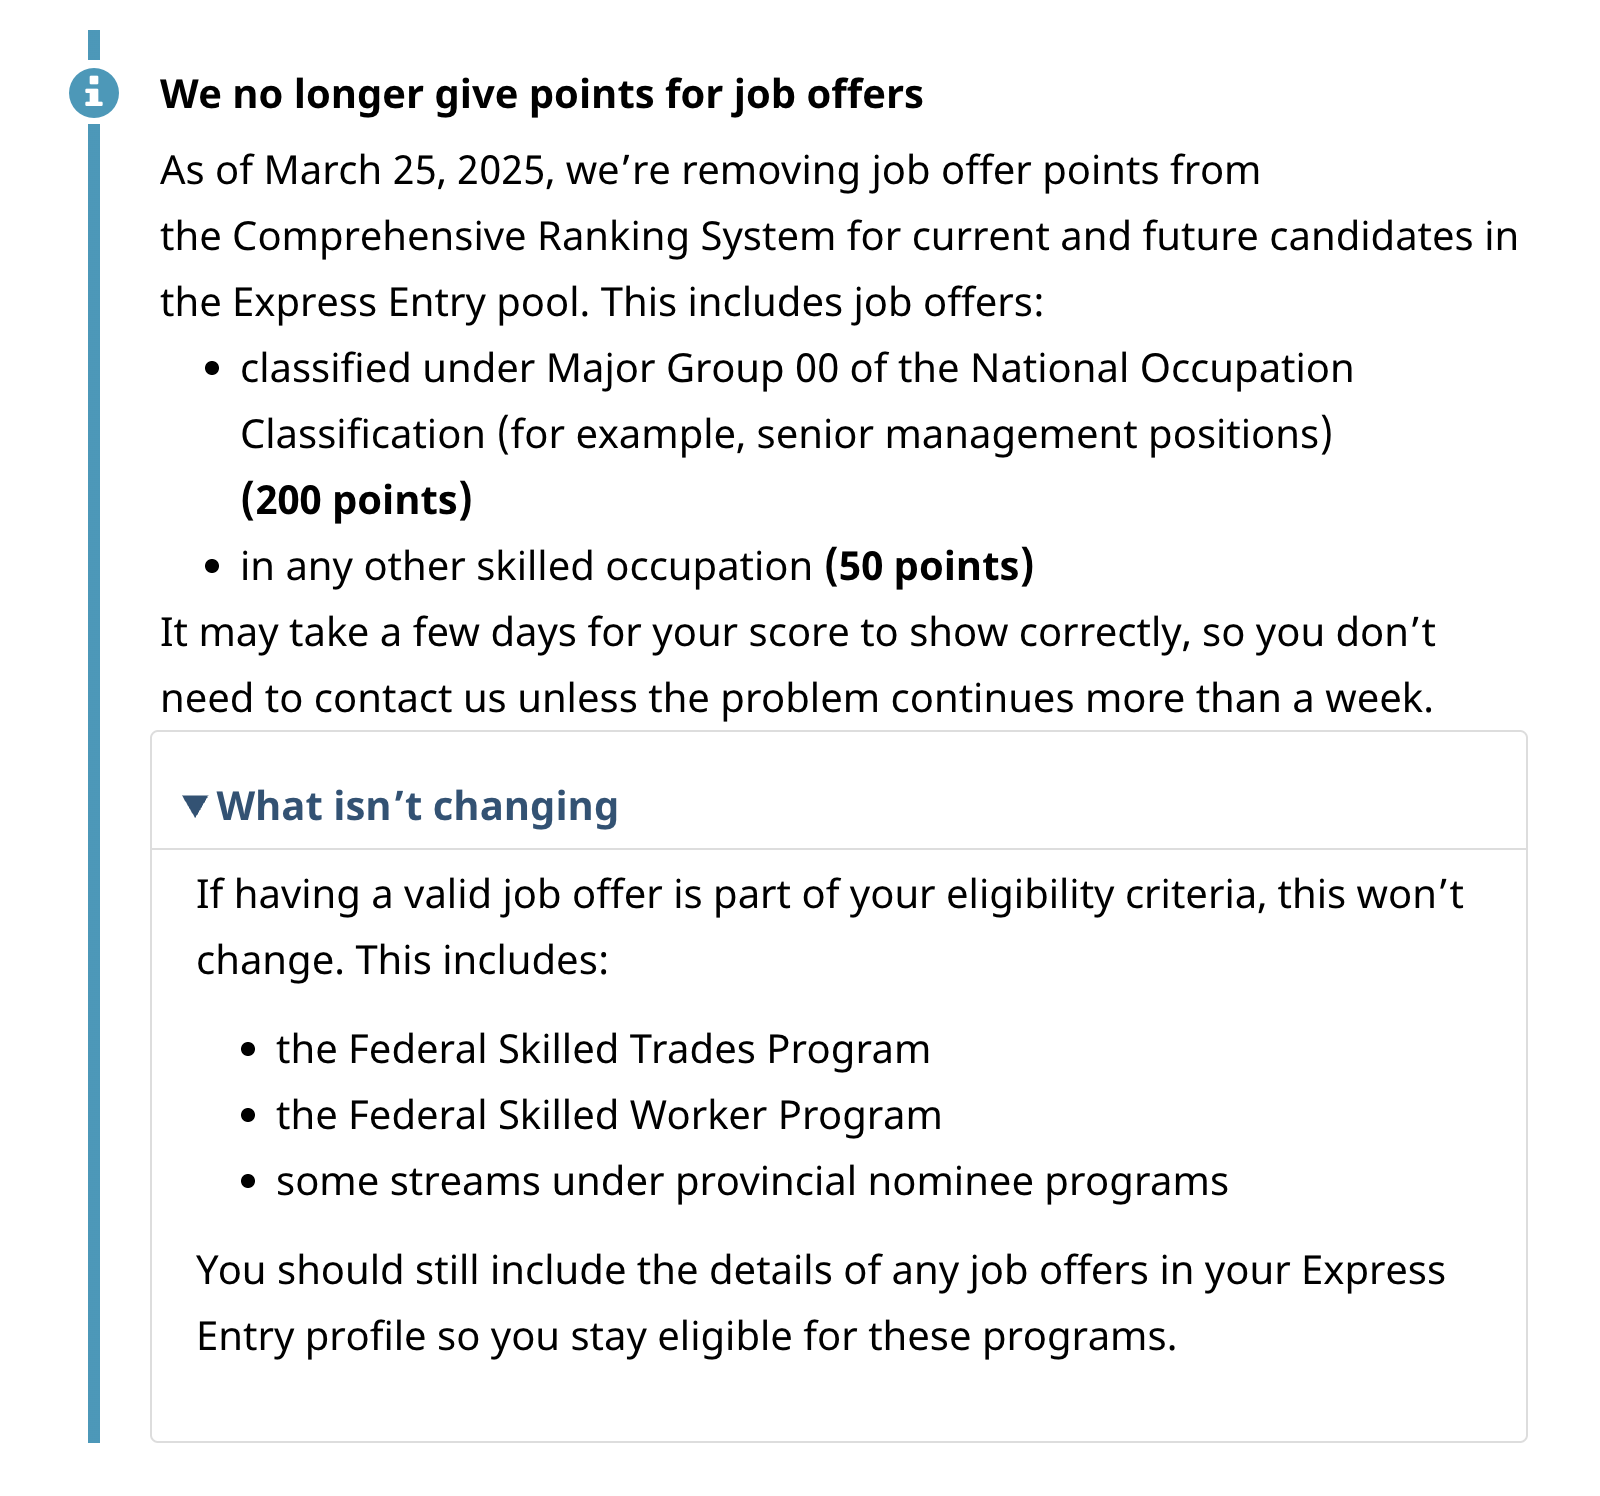Click the "It may take a few days" line
The image size is (1600, 1496).
pos(797,633)
